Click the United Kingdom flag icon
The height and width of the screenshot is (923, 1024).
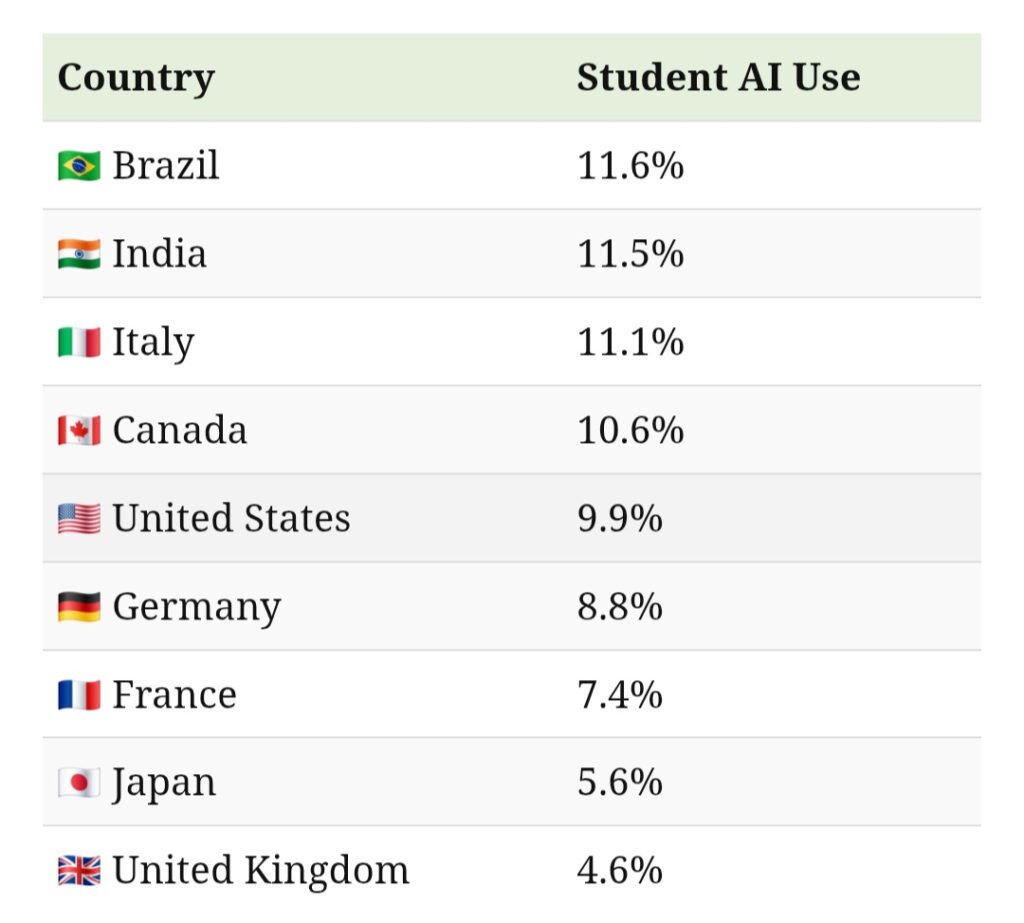pyautogui.click(x=79, y=870)
